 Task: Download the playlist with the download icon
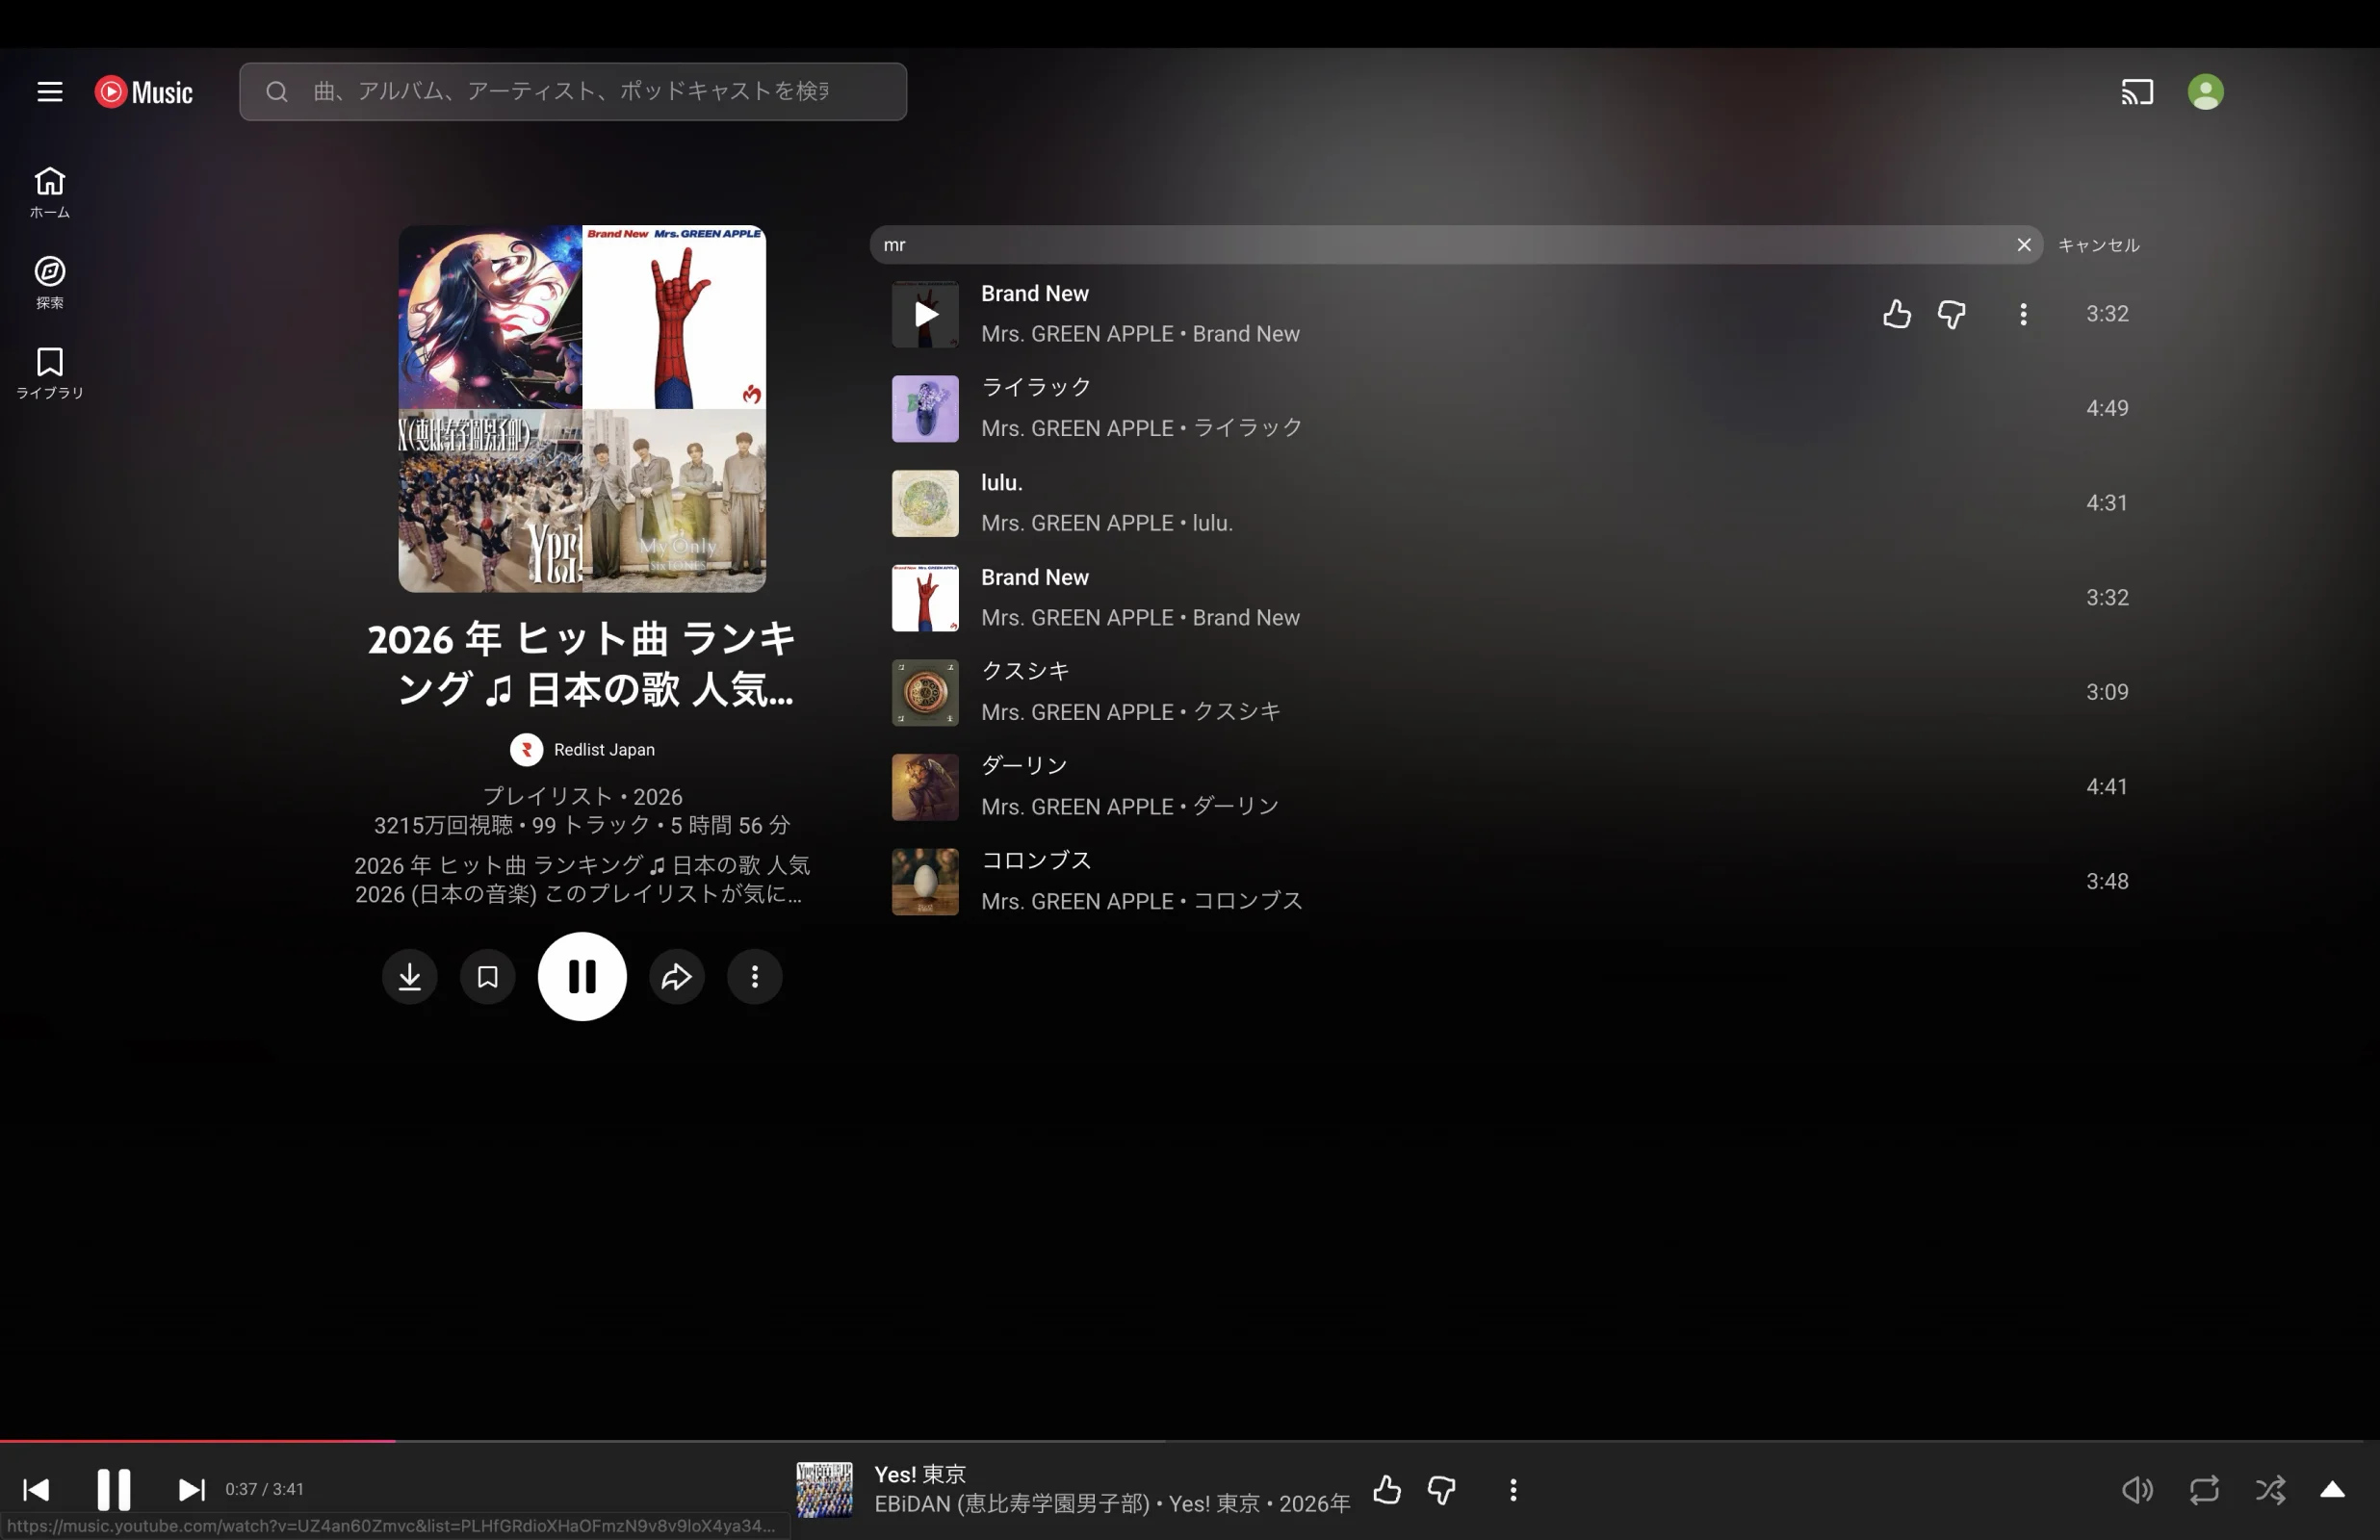[410, 977]
